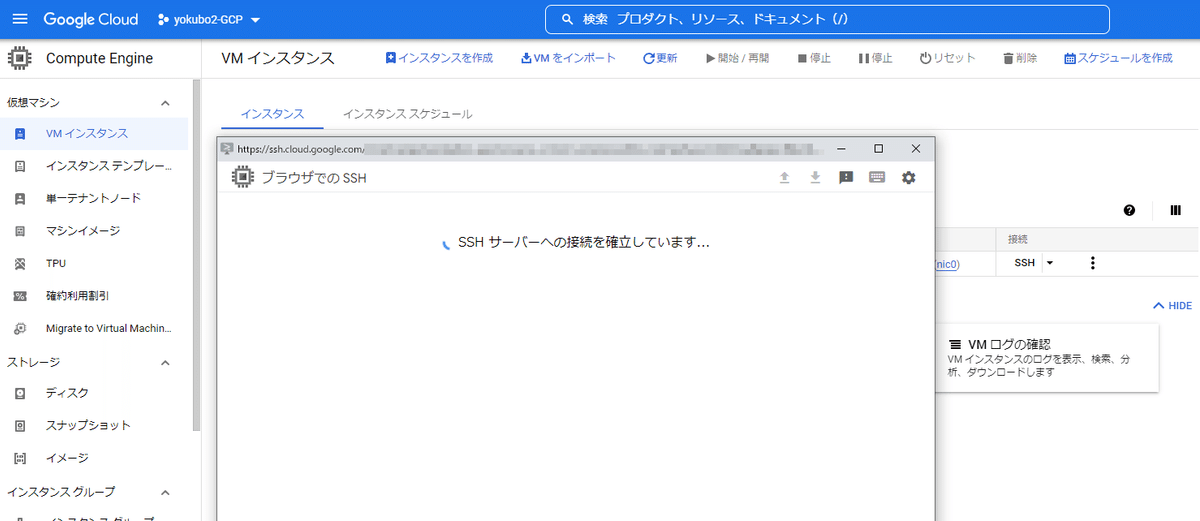
Task: Switch to インスタンス スケジュール tab
Action: [407, 114]
